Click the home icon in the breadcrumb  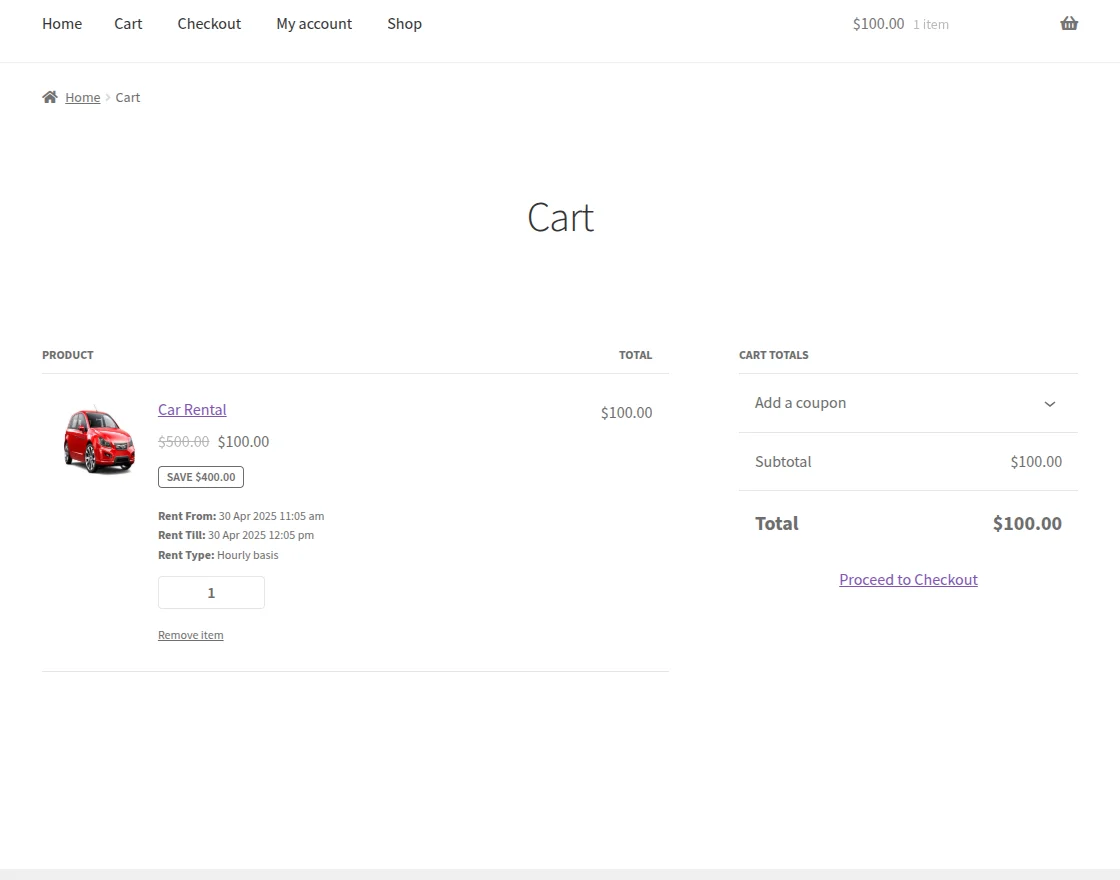pos(48,96)
